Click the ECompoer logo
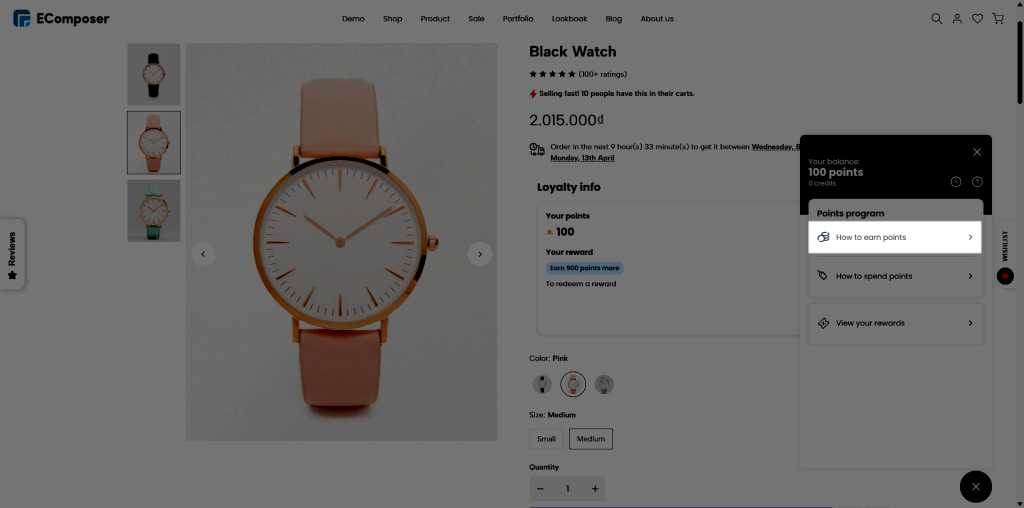 (61, 18)
